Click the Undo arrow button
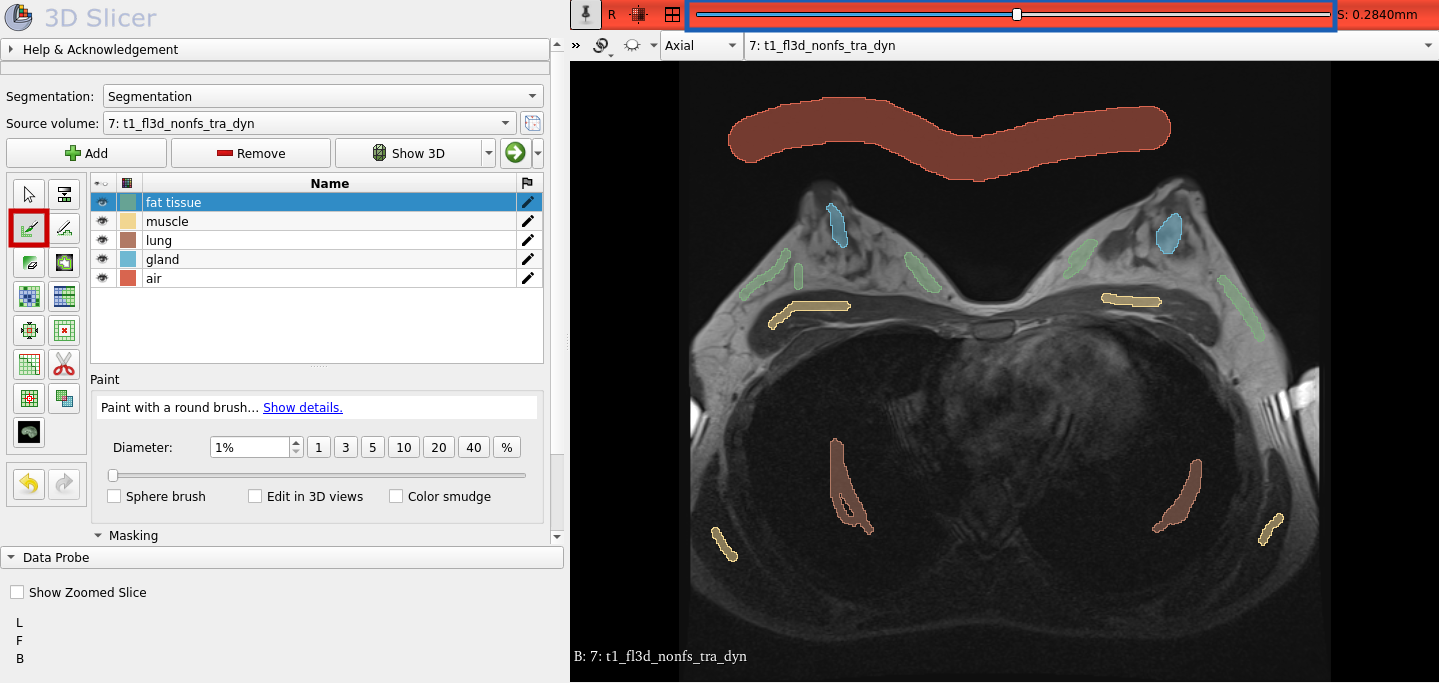1439x683 pixels. click(29, 484)
